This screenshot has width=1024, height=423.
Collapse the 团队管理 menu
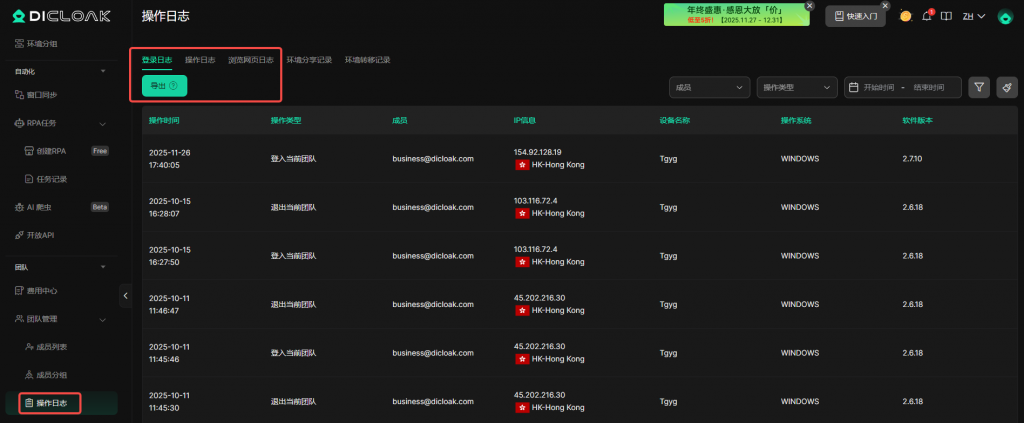[x=103, y=319]
